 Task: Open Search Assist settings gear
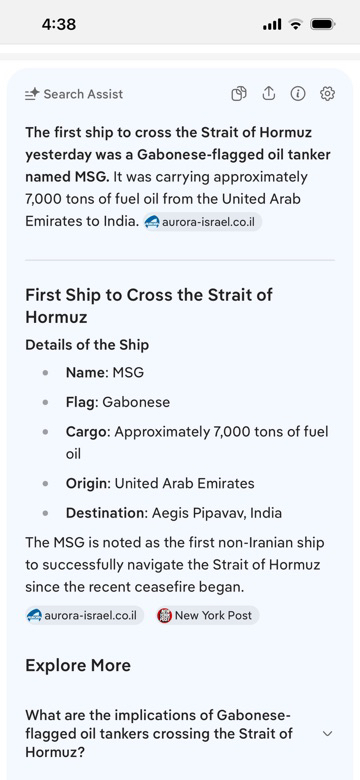tap(327, 94)
